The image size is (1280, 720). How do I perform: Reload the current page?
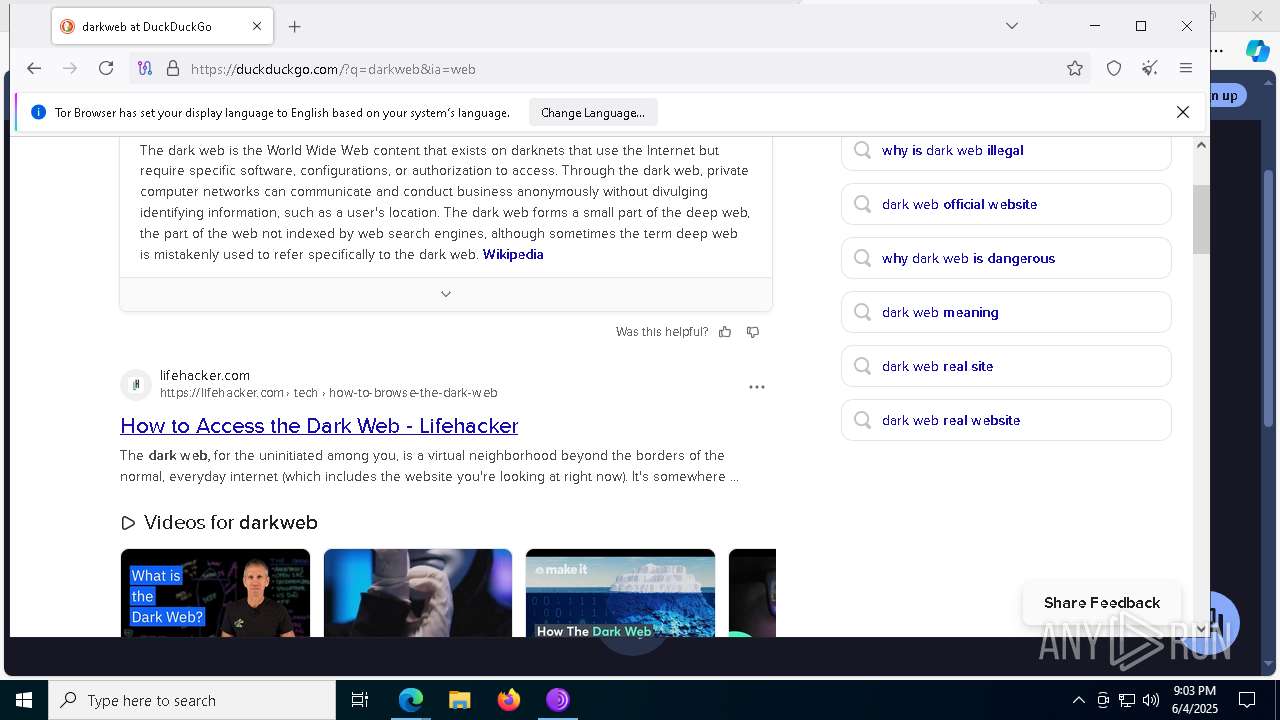click(106, 68)
